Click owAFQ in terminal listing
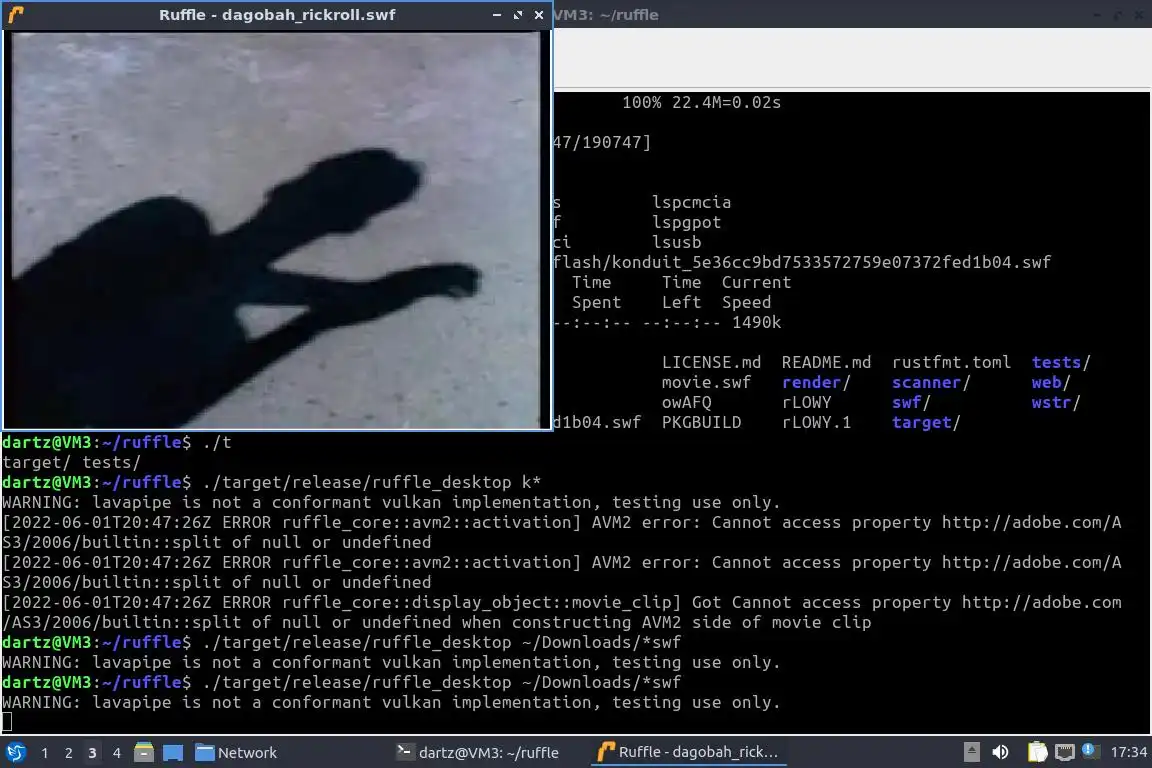Viewport: 1152px width, 768px height. coord(686,402)
